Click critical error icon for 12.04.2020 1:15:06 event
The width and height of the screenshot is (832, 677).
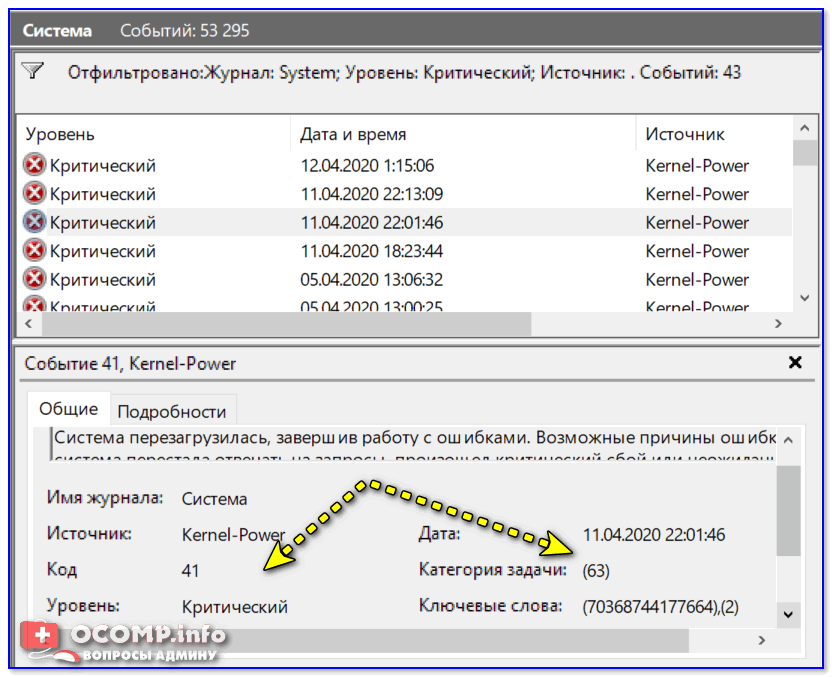35,165
